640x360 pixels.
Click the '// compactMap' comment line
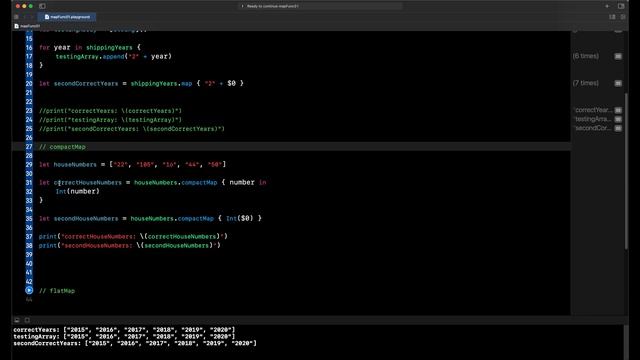tap(62, 147)
